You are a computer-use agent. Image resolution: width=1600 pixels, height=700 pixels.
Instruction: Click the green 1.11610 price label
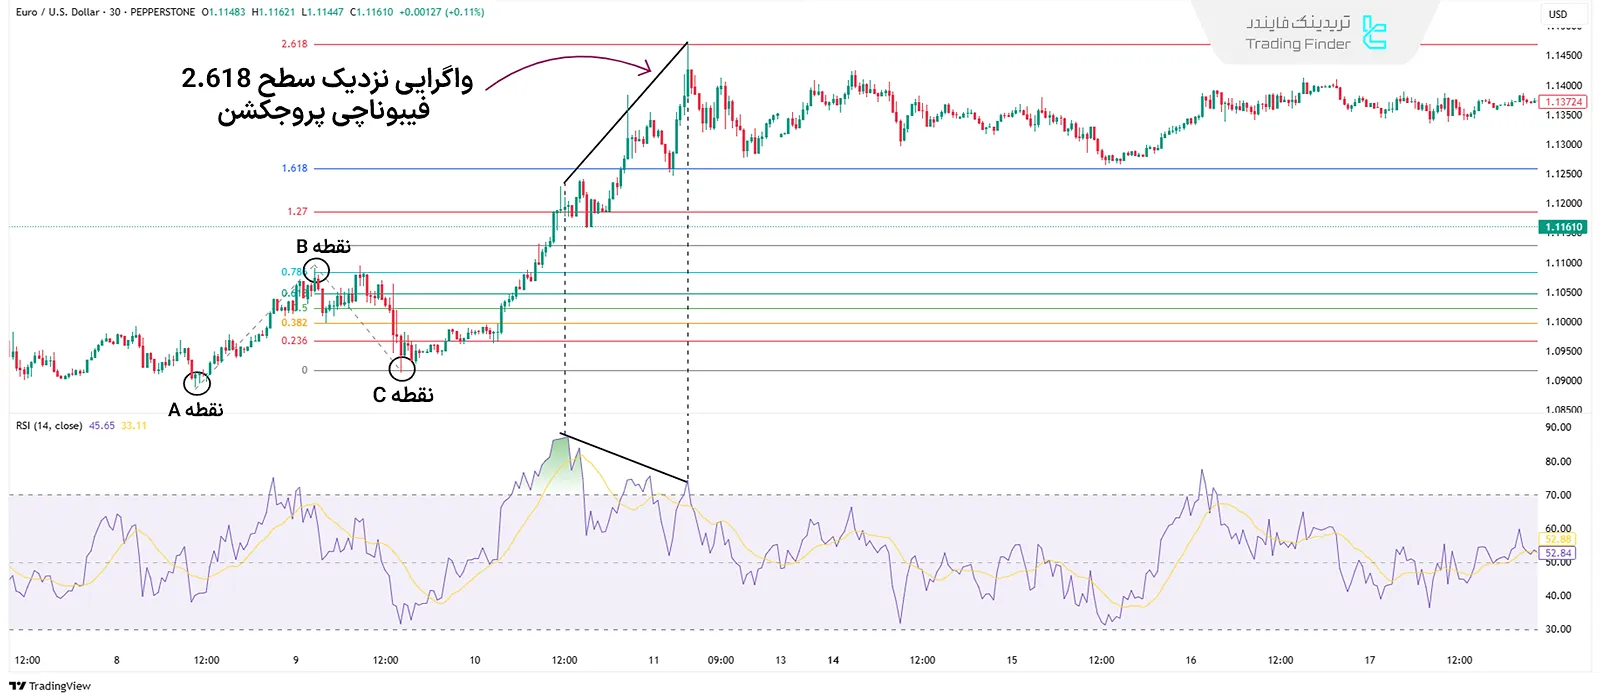tap(1564, 227)
